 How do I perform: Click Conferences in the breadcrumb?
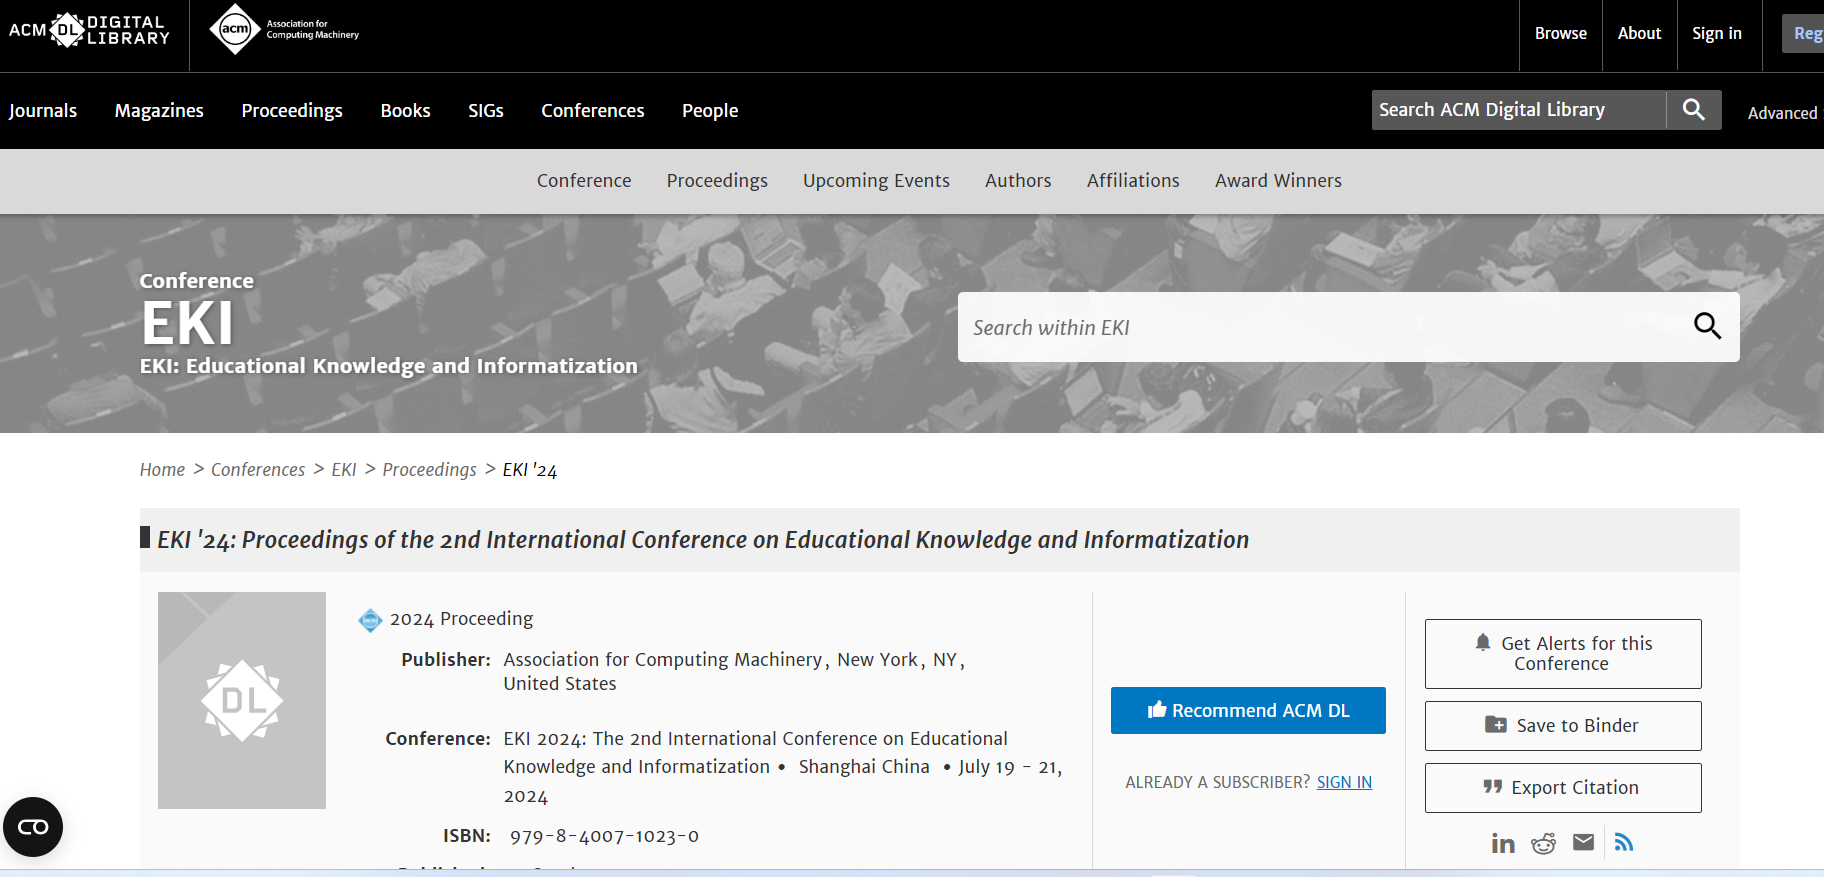click(x=258, y=470)
